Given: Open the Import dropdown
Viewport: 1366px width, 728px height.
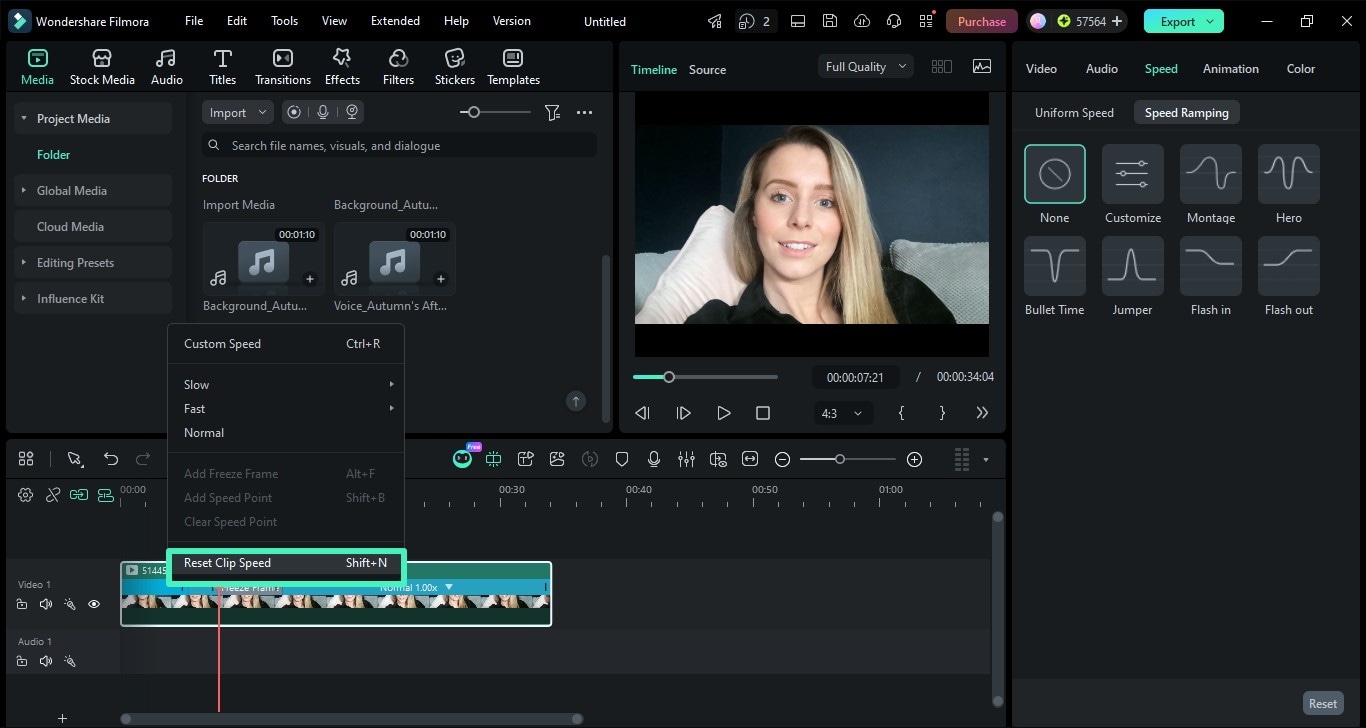Looking at the screenshot, I should click(237, 113).
